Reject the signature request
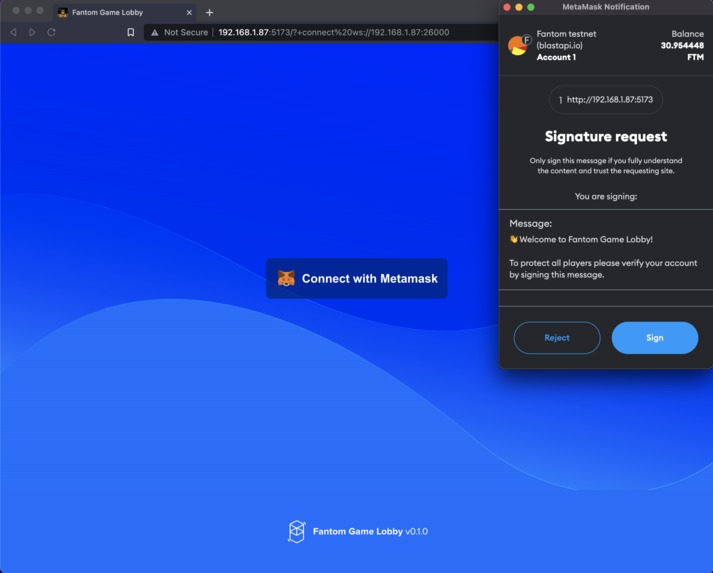The width and height of the screenshot is (713, 573). [557, 338]
